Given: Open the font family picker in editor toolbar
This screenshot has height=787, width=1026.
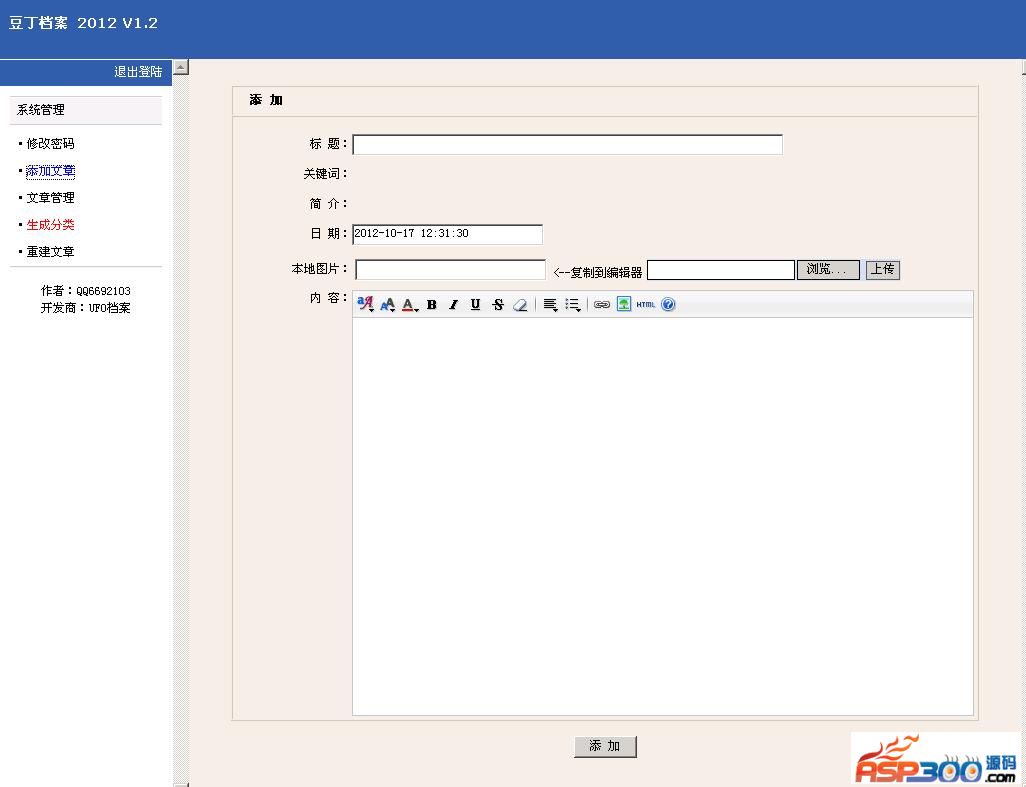Looking at the screenshot, I should [365, 304].
